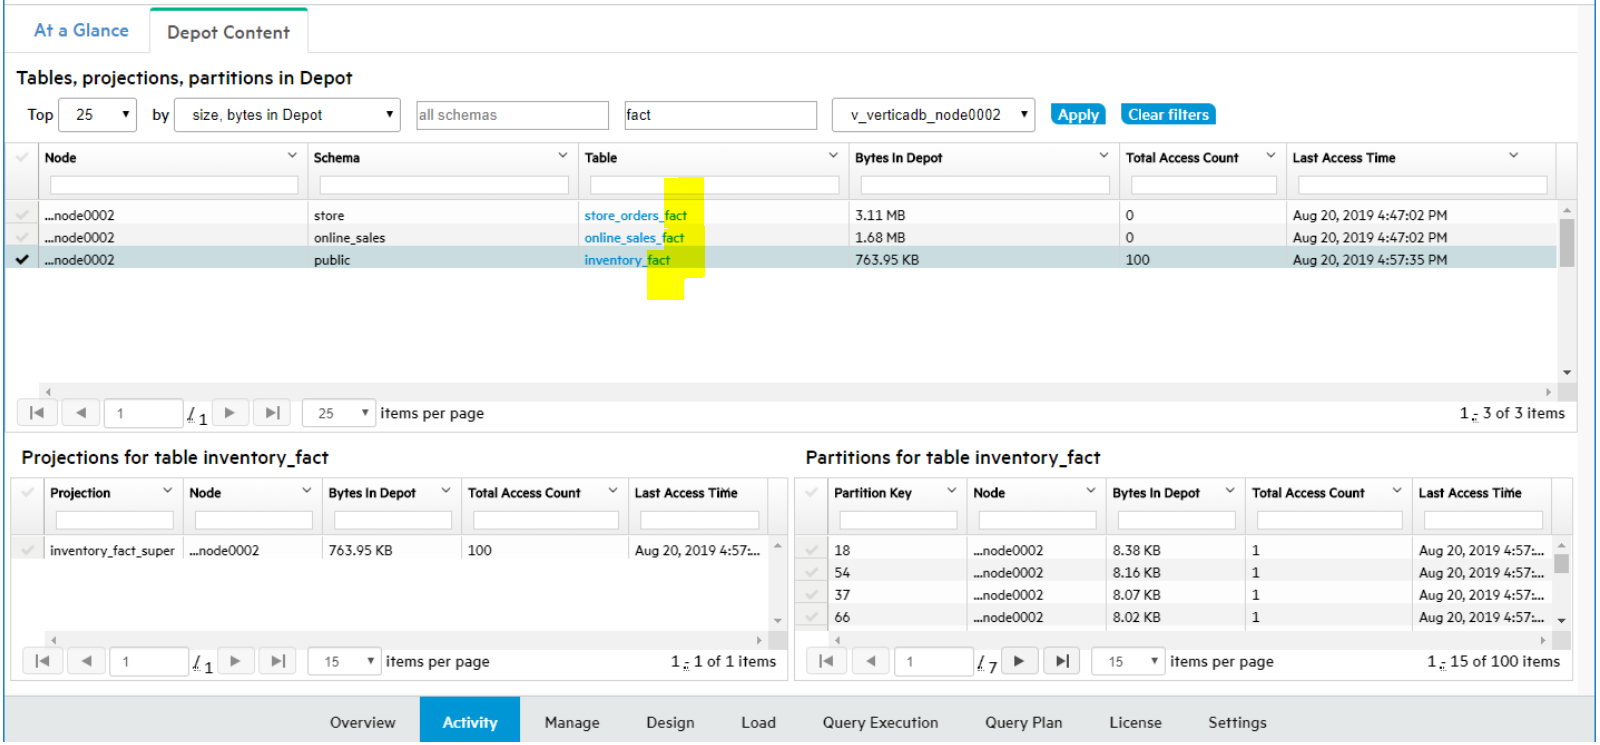Expand the size, bytes in Depot dropdown

(x=287, y=115)
